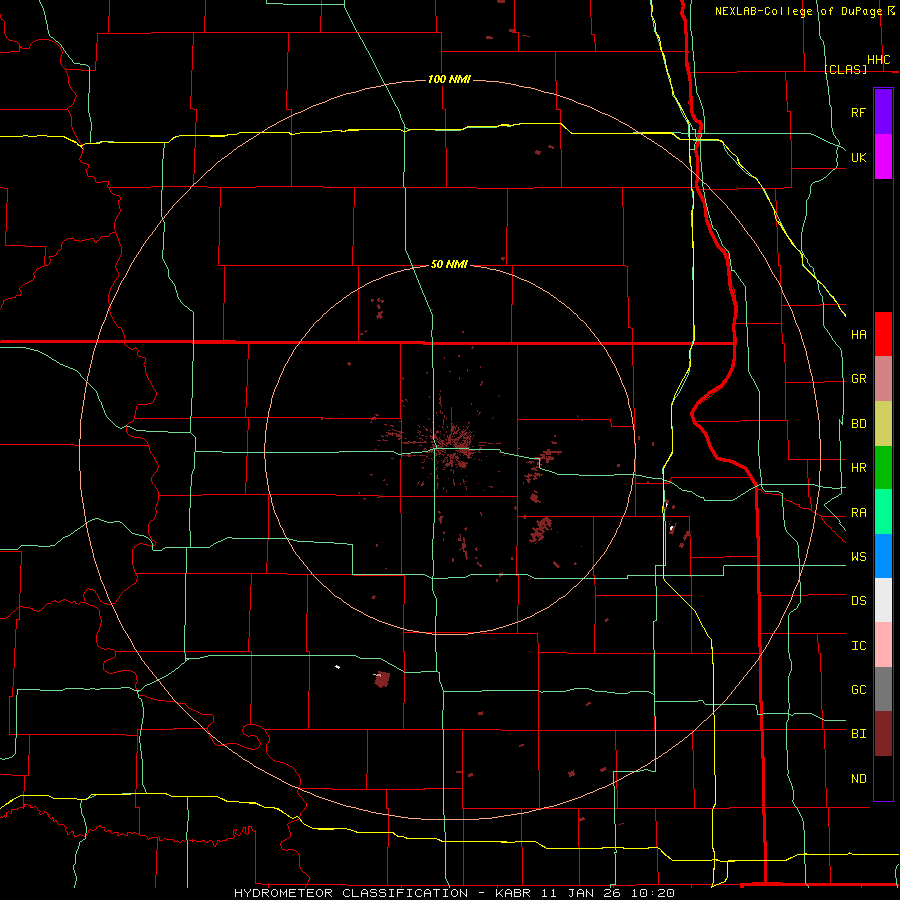Click the dark red BI swatch
900x900 pixels.
(883, 734)
